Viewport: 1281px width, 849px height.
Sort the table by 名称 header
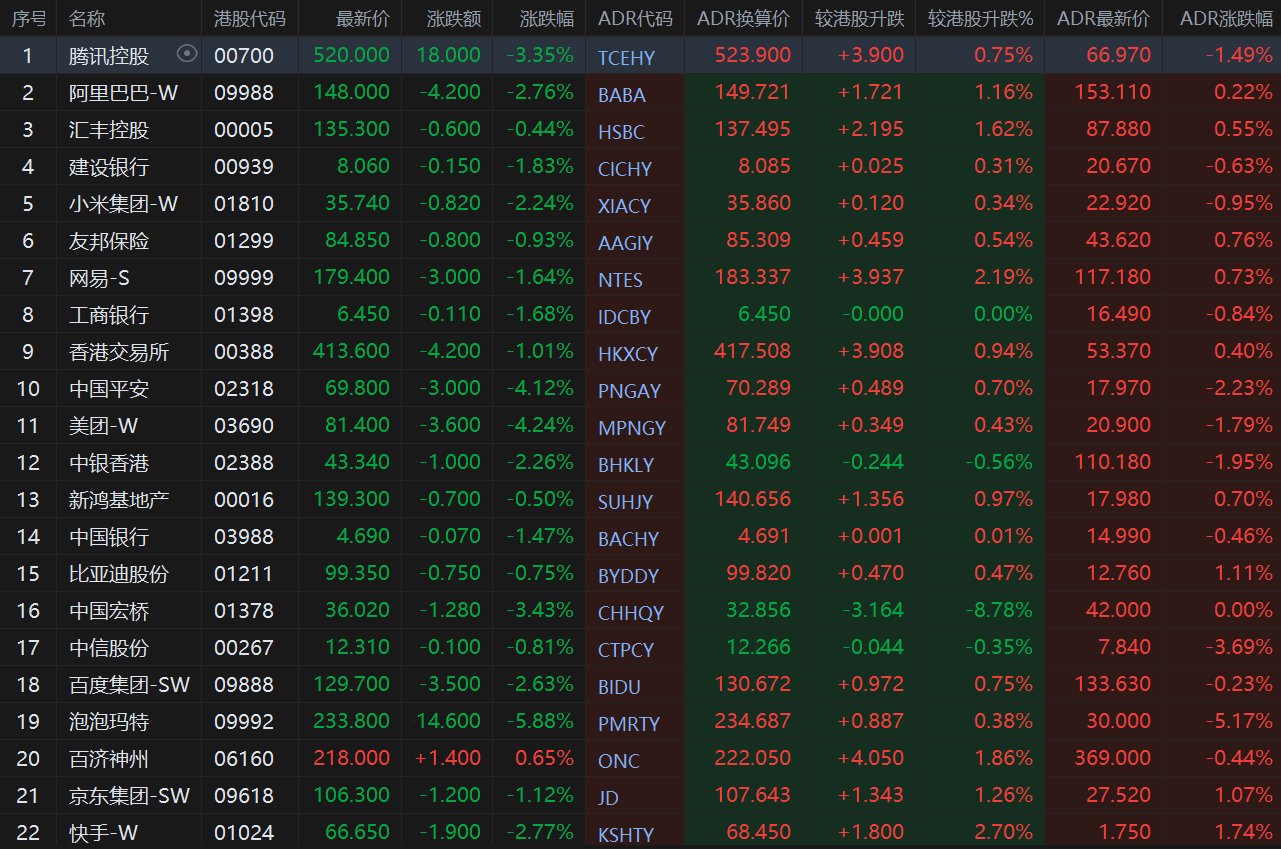pyautogui.click(x=87, y=18)
